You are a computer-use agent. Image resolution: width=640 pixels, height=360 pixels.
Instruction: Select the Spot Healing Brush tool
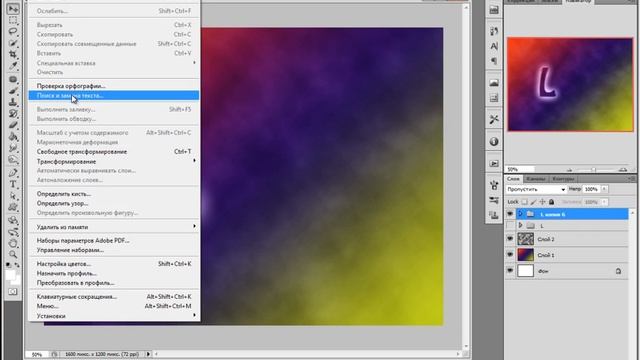coord(13,80)
